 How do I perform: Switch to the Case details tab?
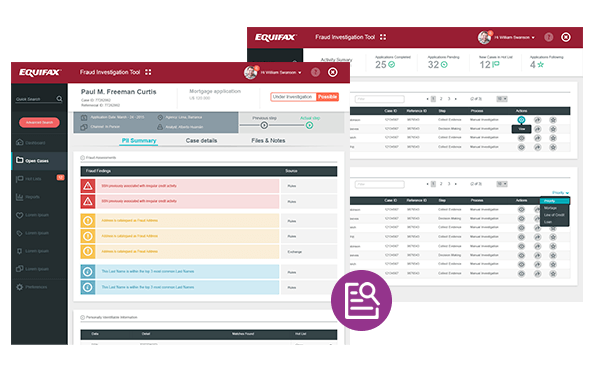click(201, 140)
